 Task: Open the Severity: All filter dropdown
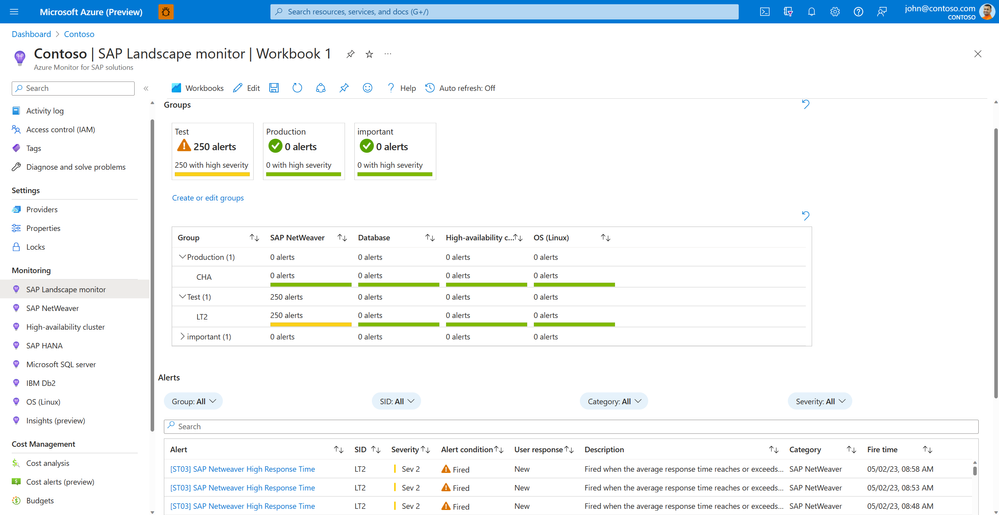tap(819, 401)
